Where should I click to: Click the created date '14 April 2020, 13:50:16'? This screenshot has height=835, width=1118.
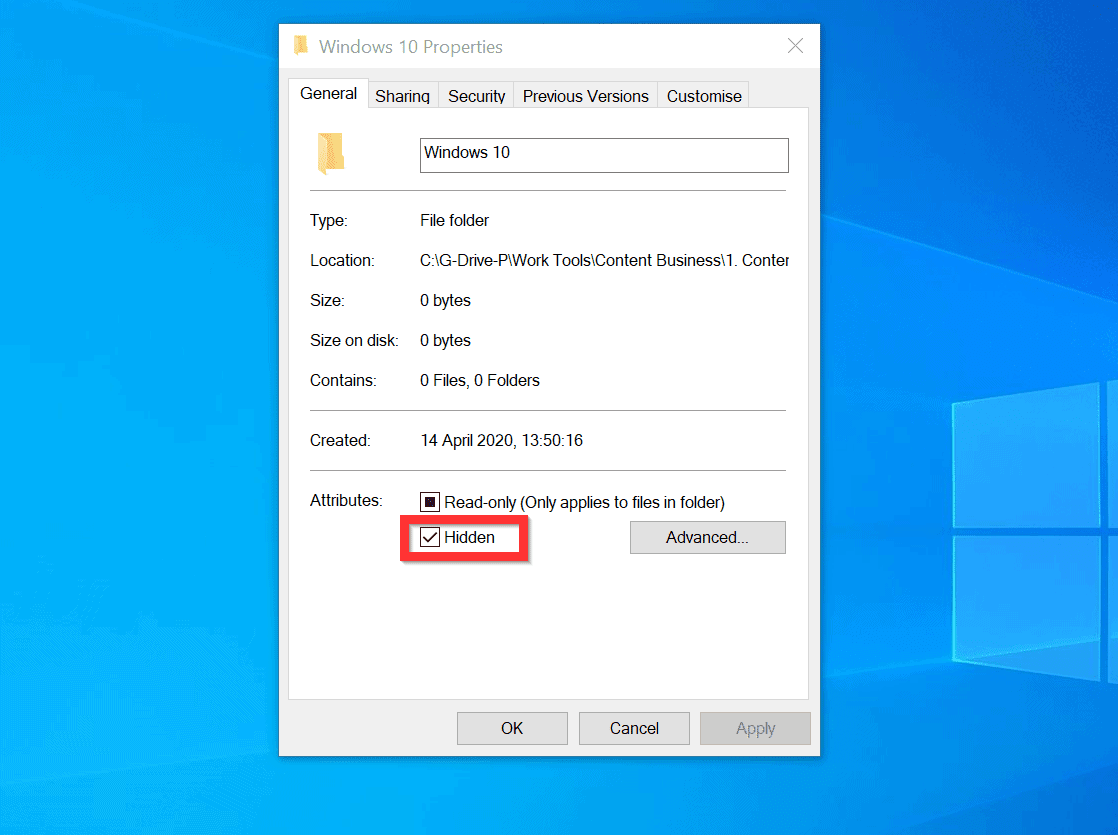point(501,441)
